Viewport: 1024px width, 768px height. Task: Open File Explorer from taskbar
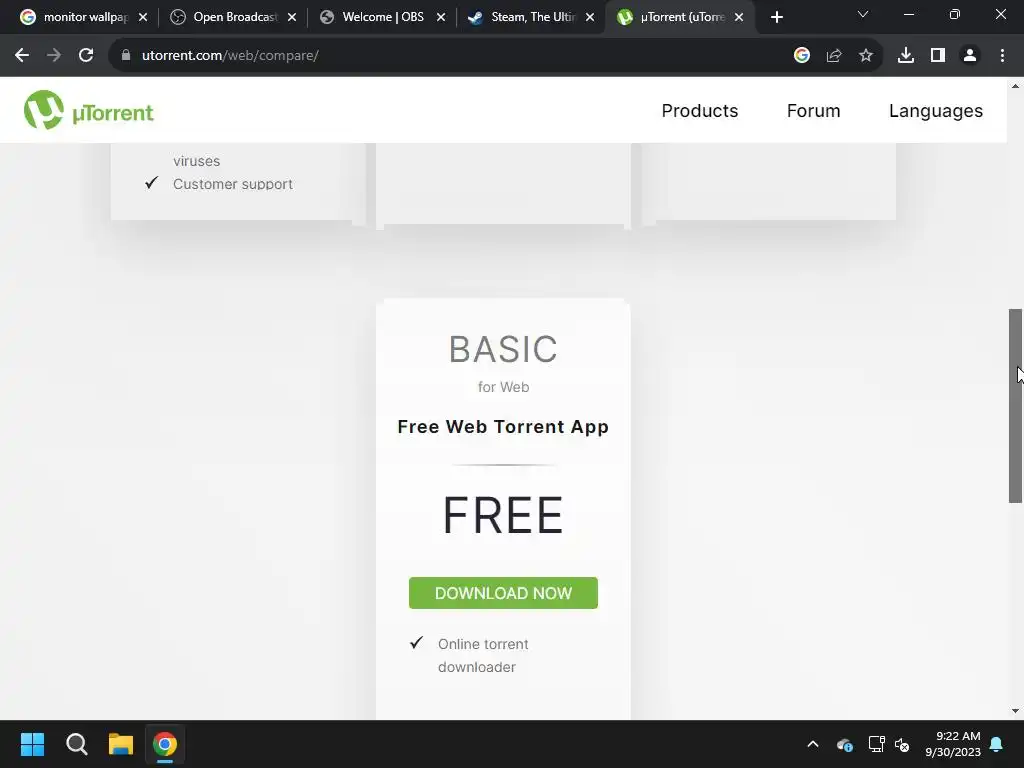pos(121,744)
